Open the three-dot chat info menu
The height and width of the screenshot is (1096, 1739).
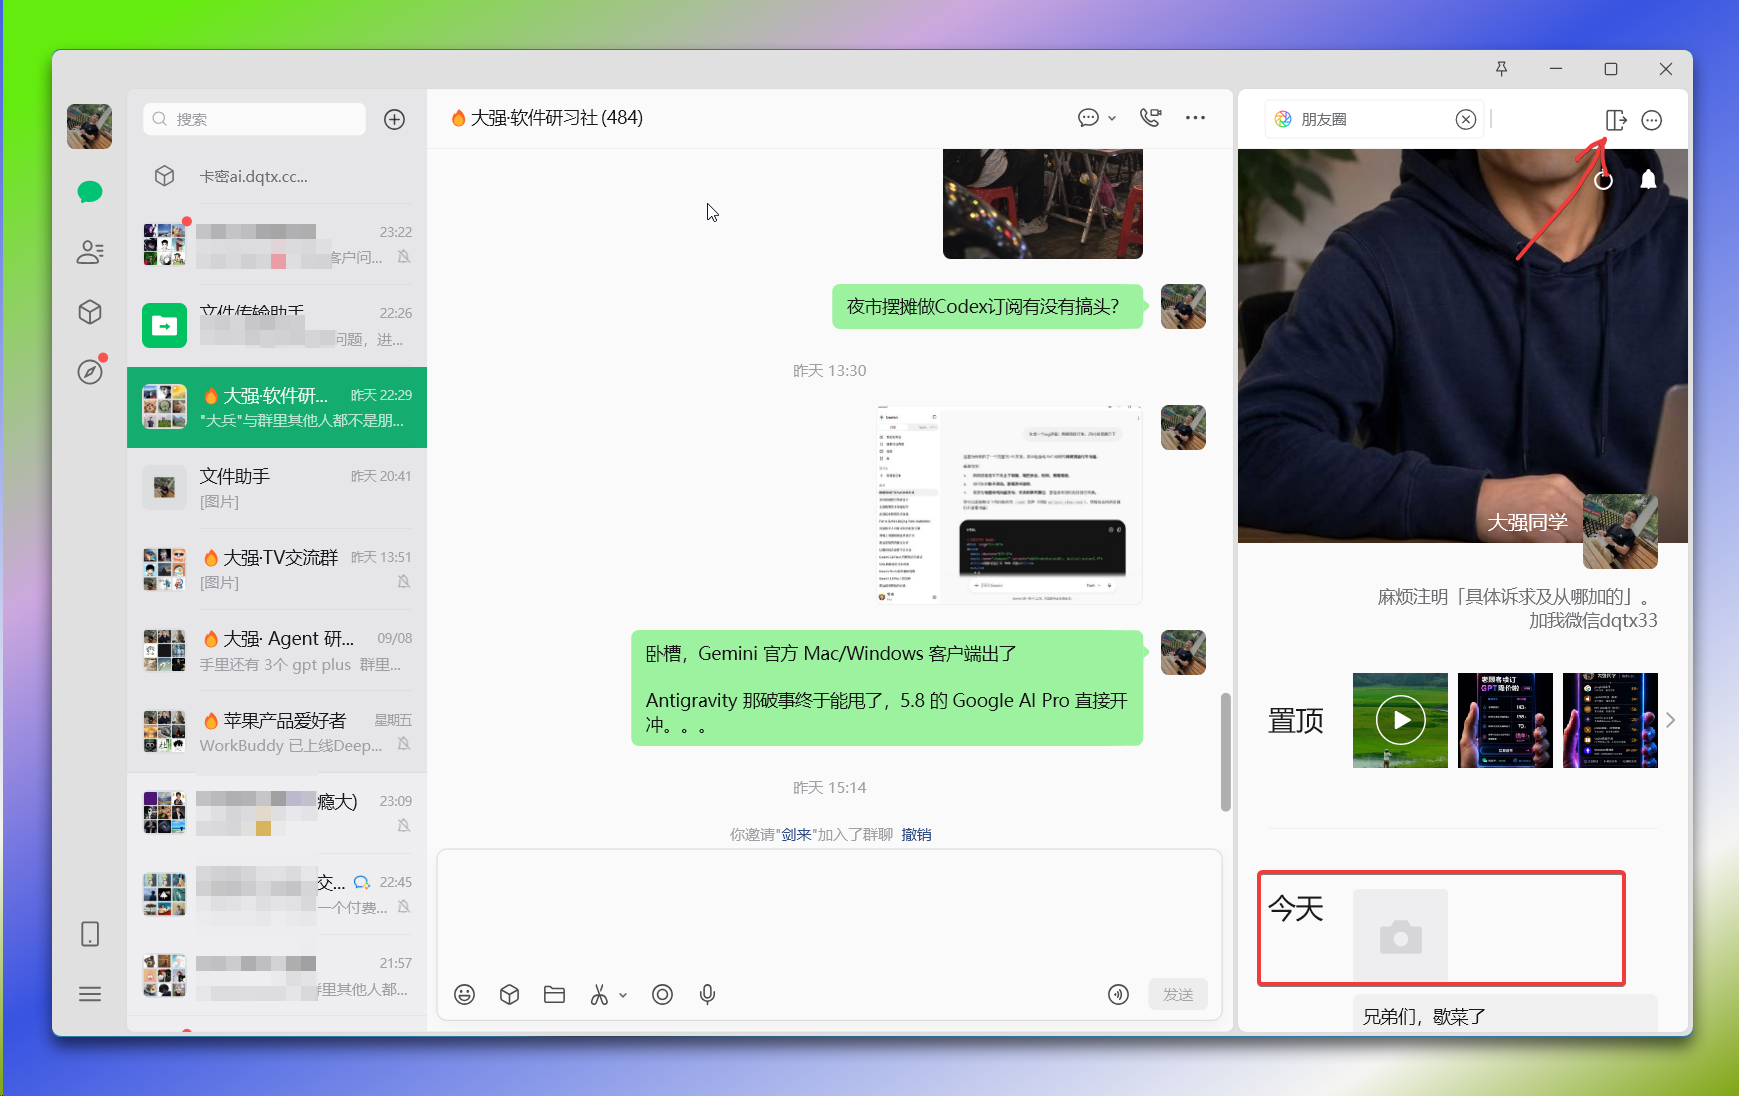[x=1195, y=117]
